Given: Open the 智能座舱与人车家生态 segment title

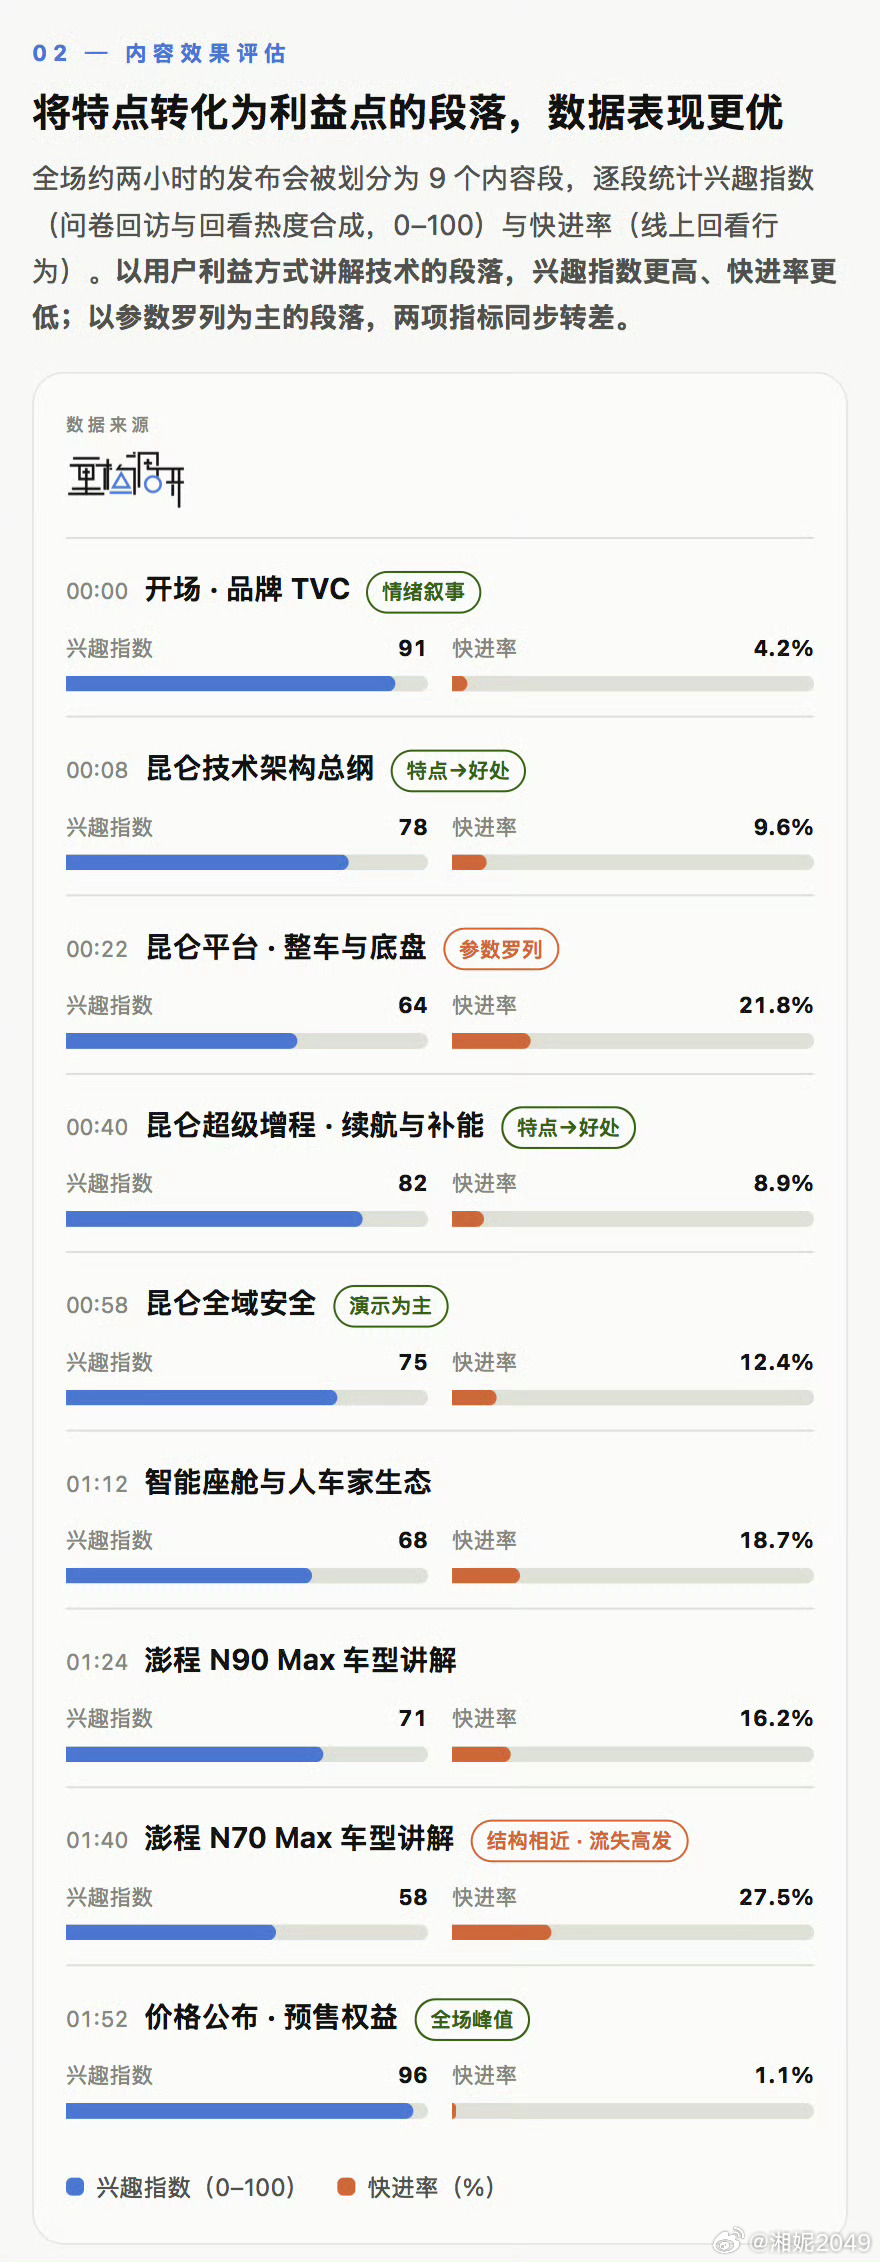Looking at the screenshot, I should tap(288, 1482).
